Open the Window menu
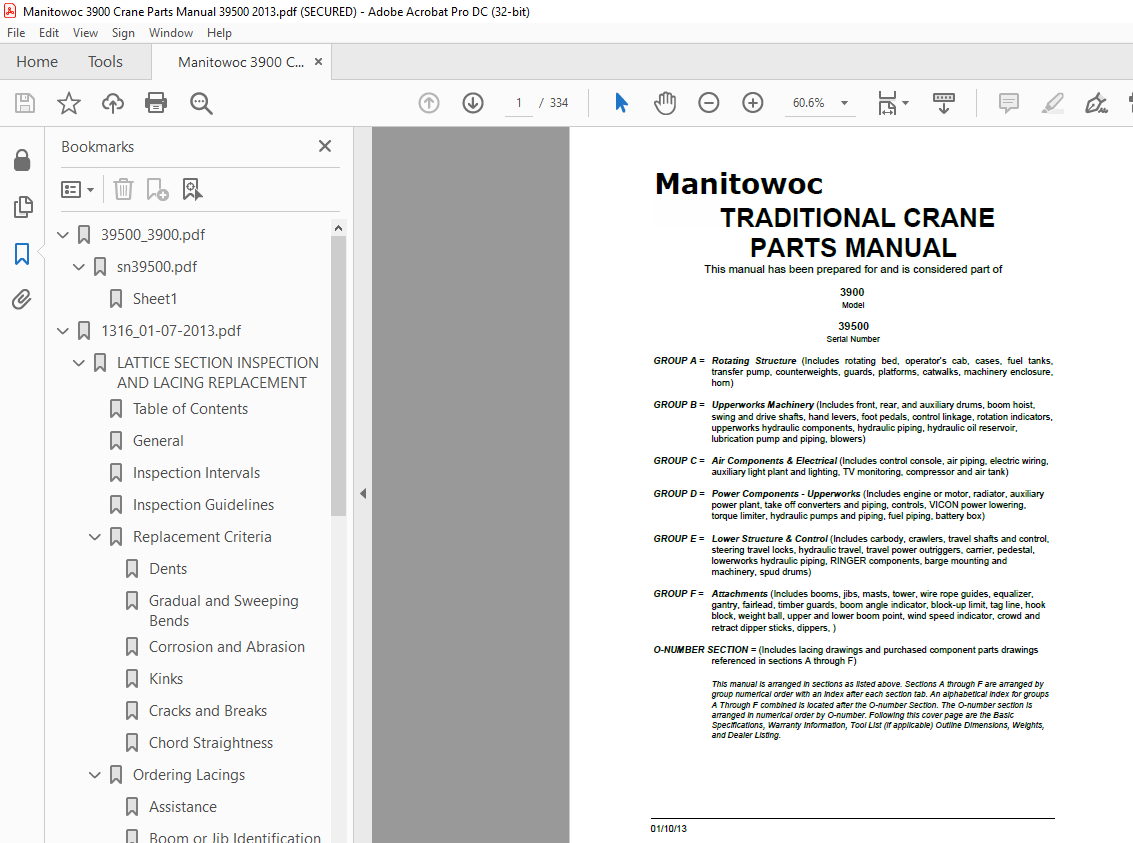1133x843 pixels. click(171, 33)
